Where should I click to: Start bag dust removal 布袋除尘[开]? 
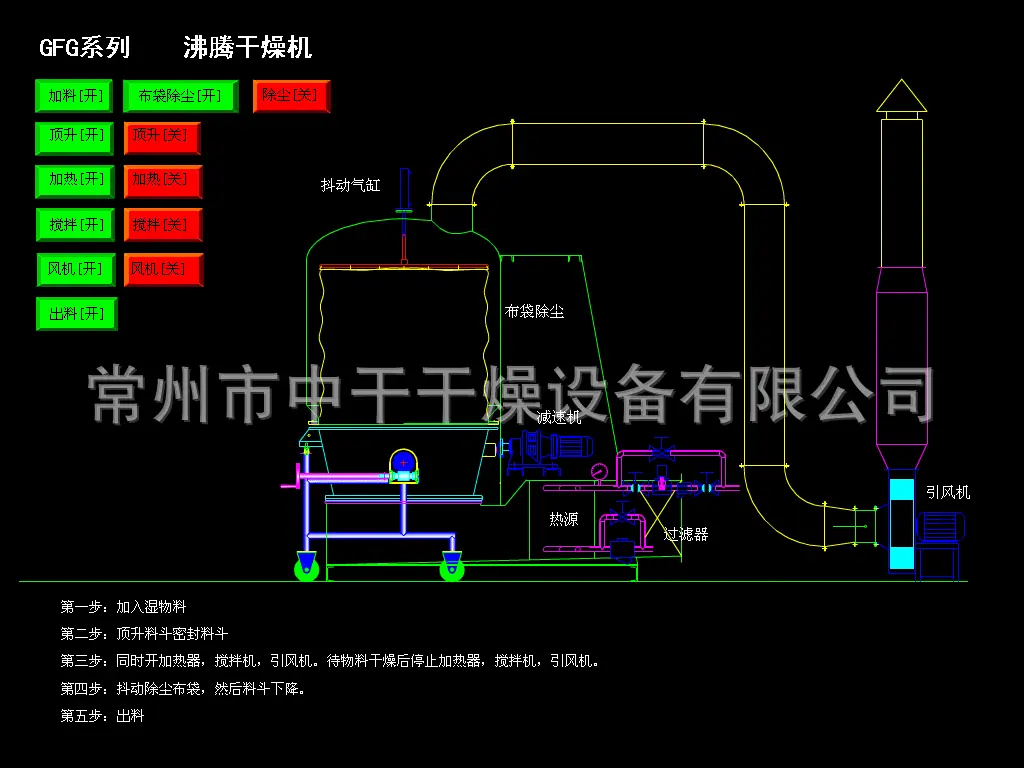click(180, 96)
